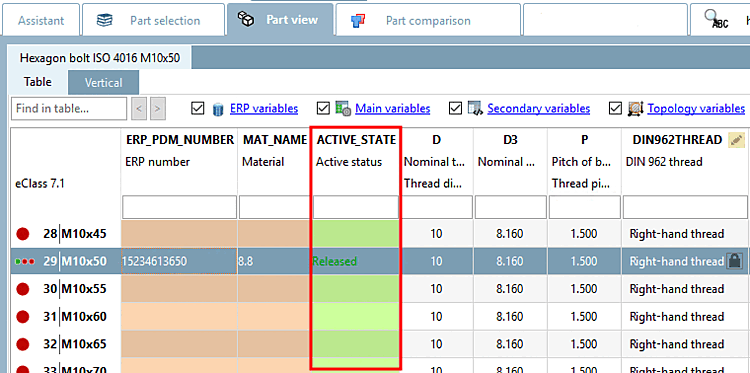Toggle the Topology variables checkbox
The width and height of the screenshot is (750, 373).
[615, 109]
